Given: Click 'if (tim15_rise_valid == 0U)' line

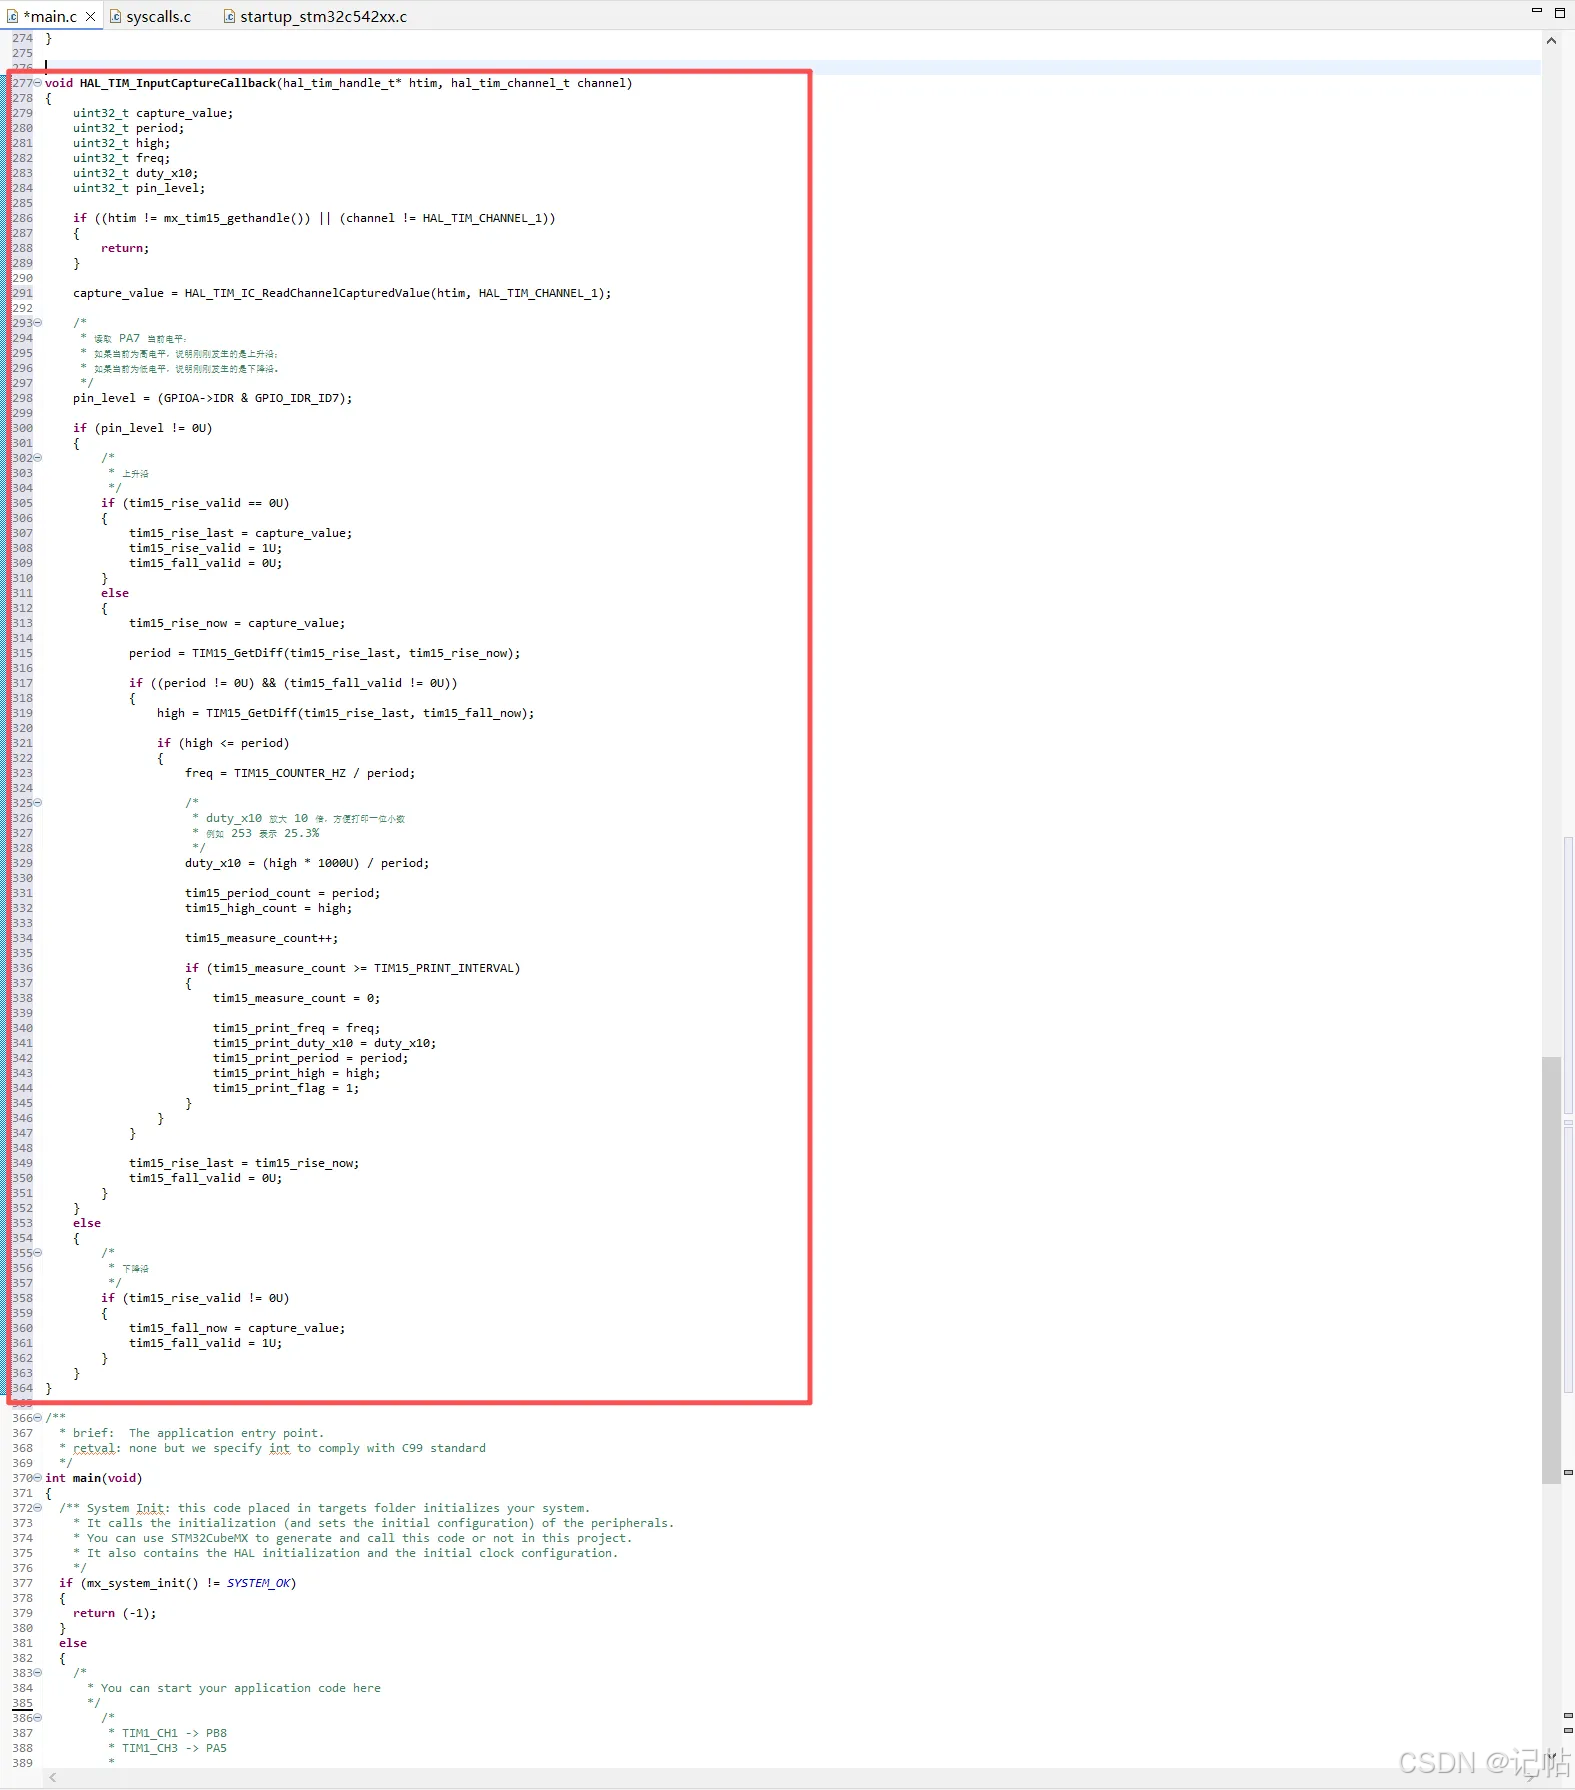Looking at the screenshot, I should point(195,503).
